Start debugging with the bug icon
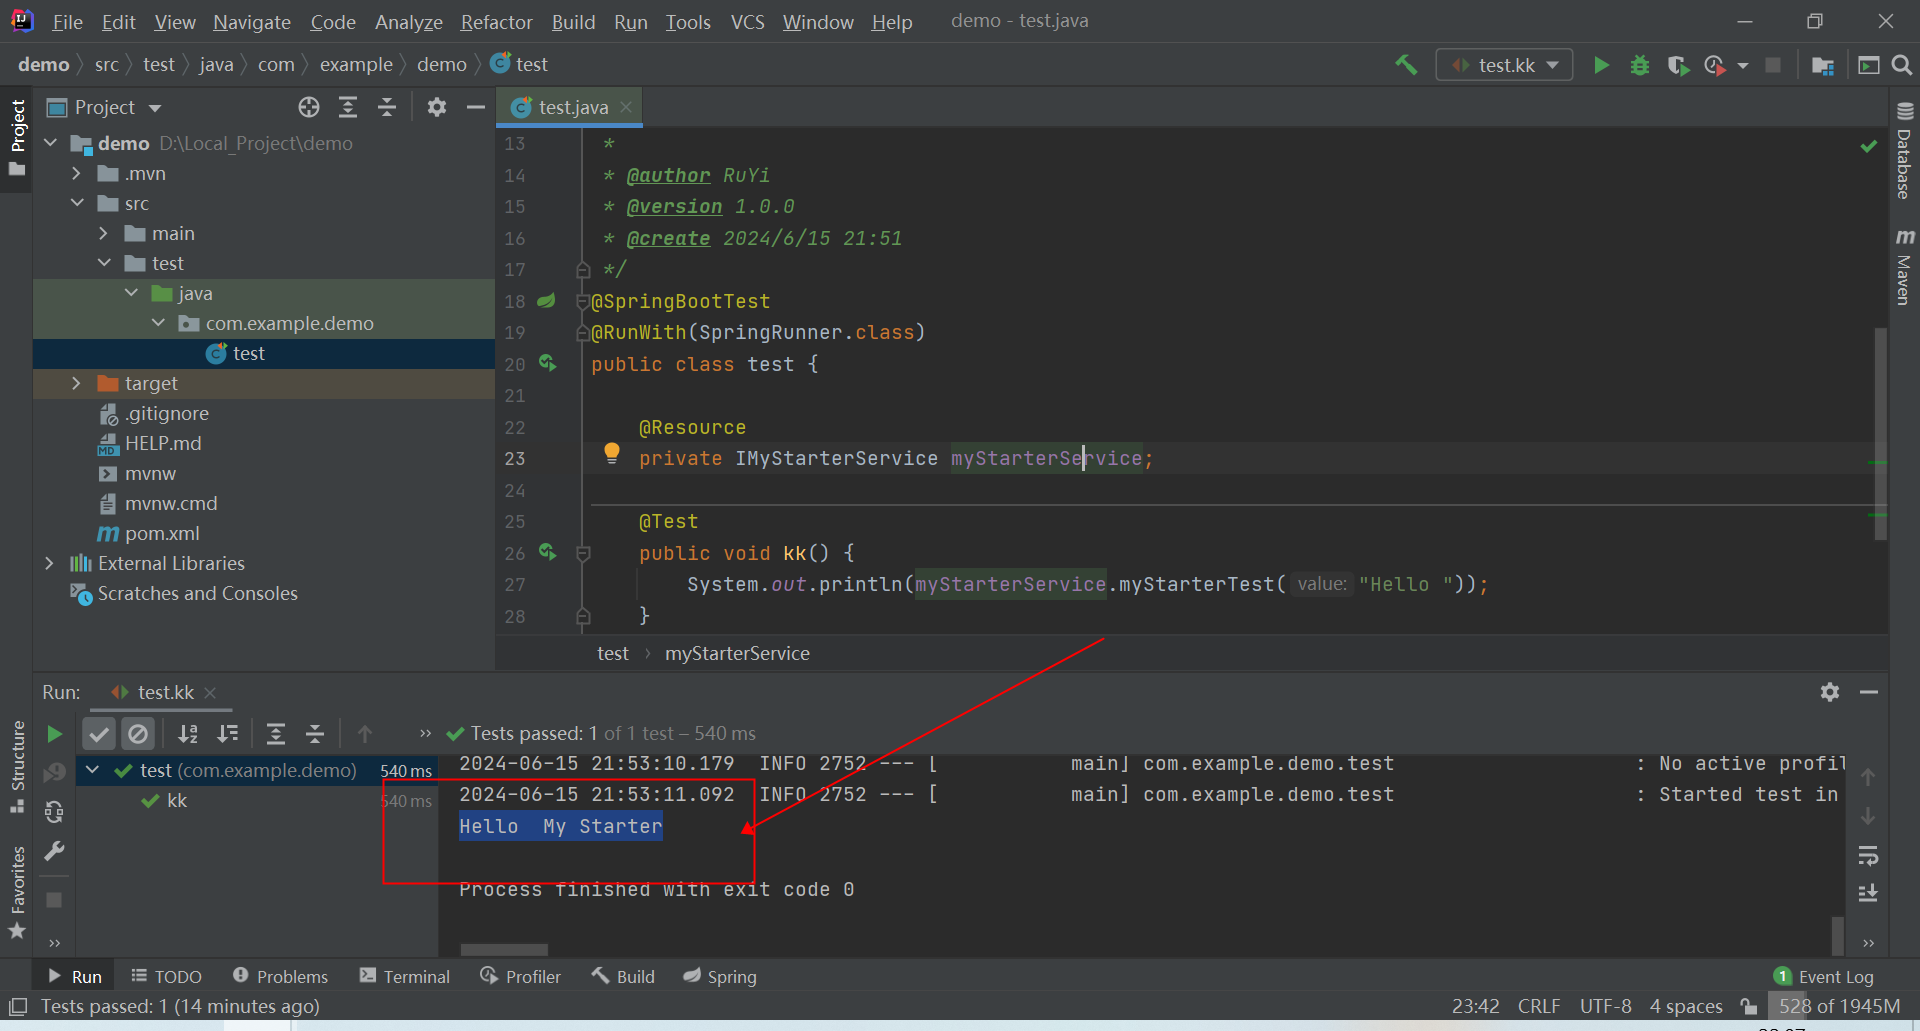1920x1031 pixels. coord(1640,64)
